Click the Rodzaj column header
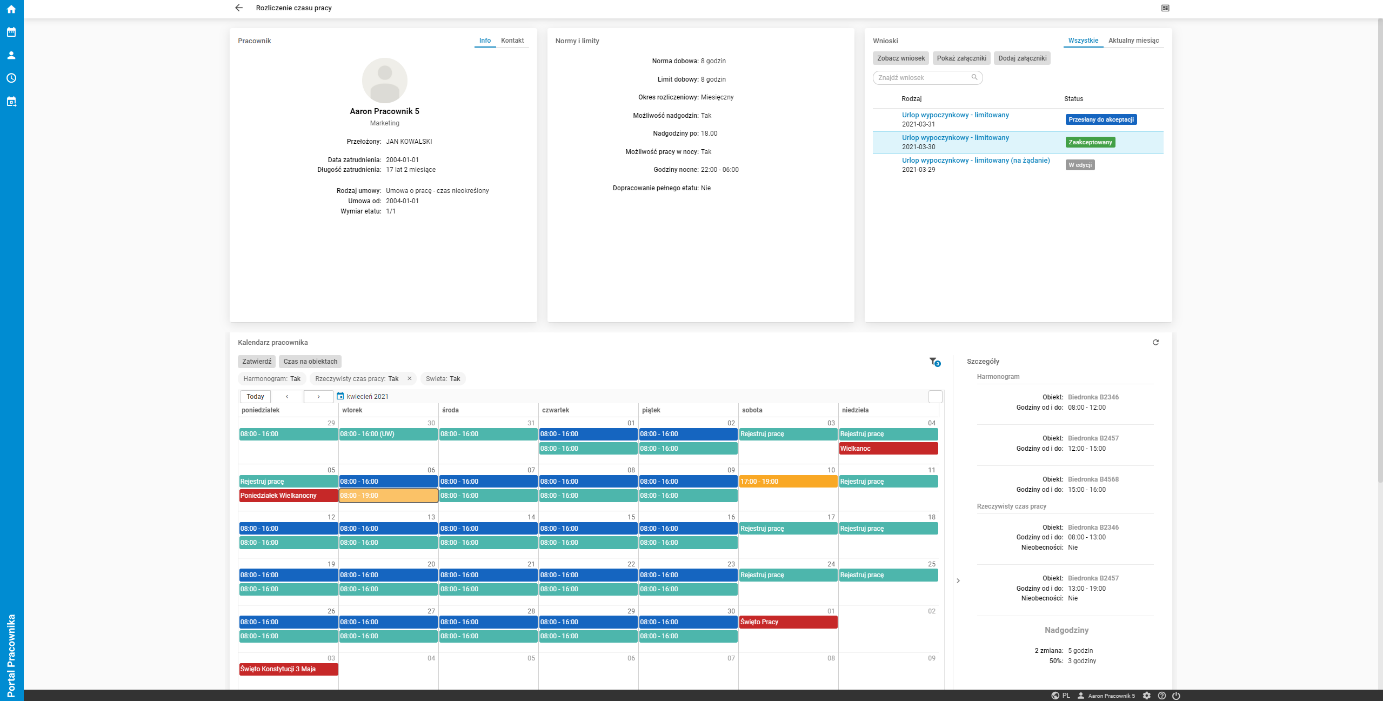 [912, 98]
